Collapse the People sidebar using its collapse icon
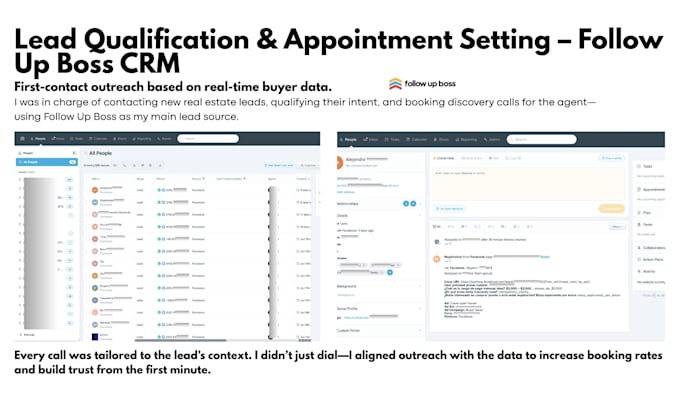This screenshot has height=411, width=680. point(74,153)
